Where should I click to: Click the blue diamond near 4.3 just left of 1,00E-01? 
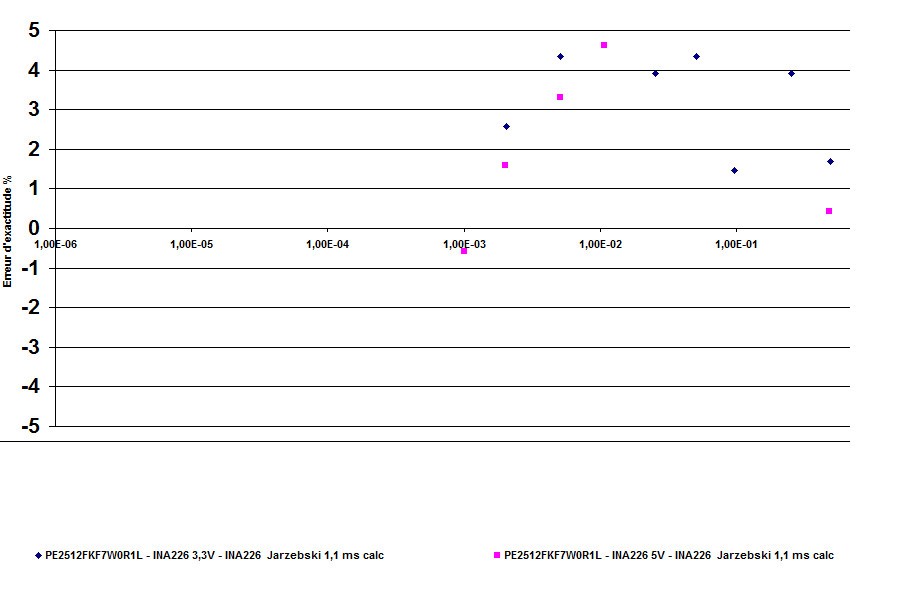pos(696,57)
